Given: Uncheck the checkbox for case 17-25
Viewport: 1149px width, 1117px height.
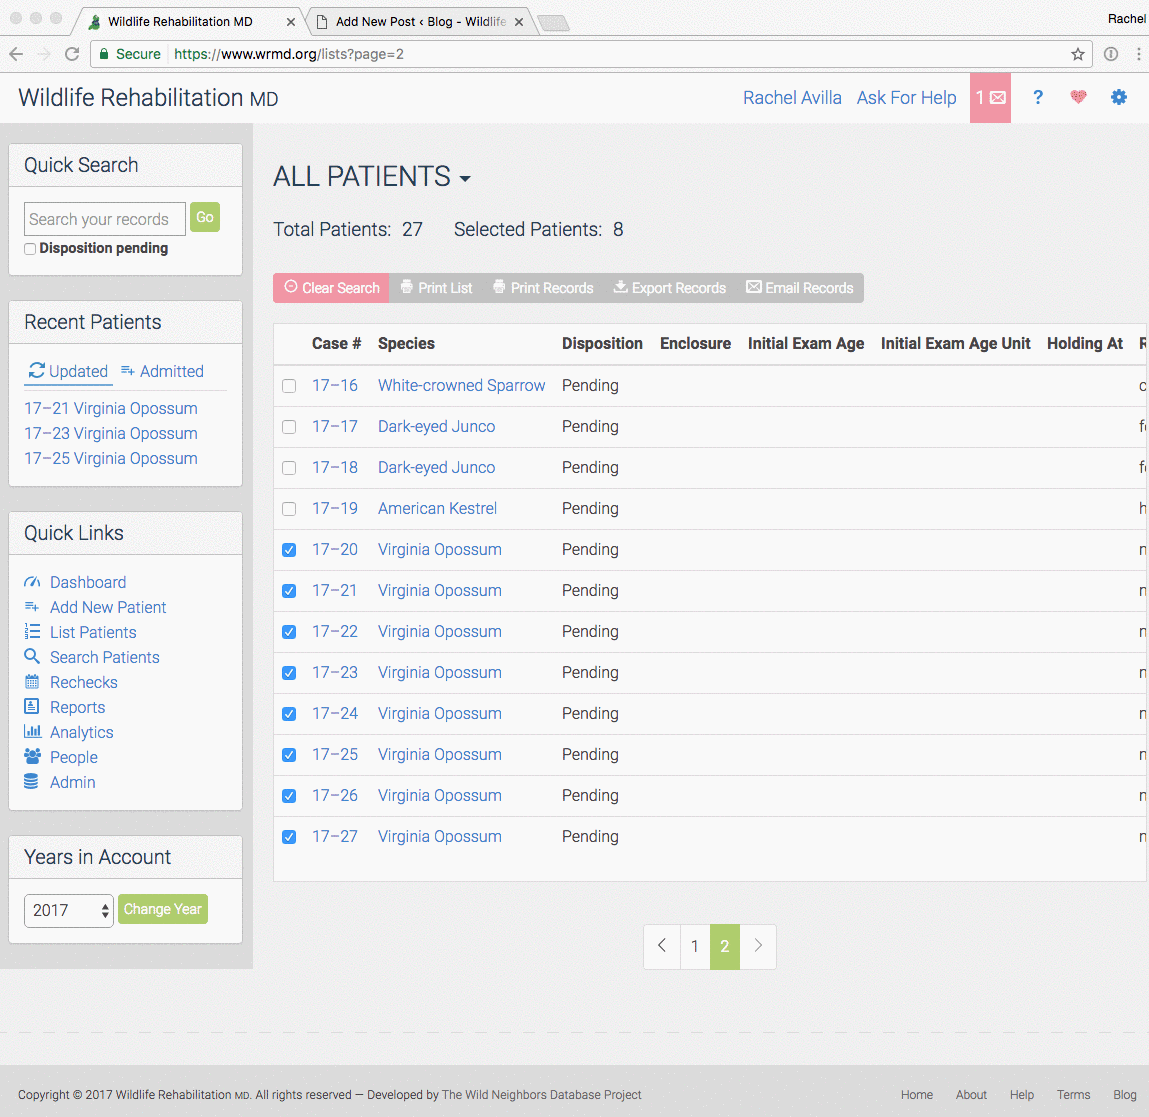Looking at the screenshot, I should tap(289, 755).
